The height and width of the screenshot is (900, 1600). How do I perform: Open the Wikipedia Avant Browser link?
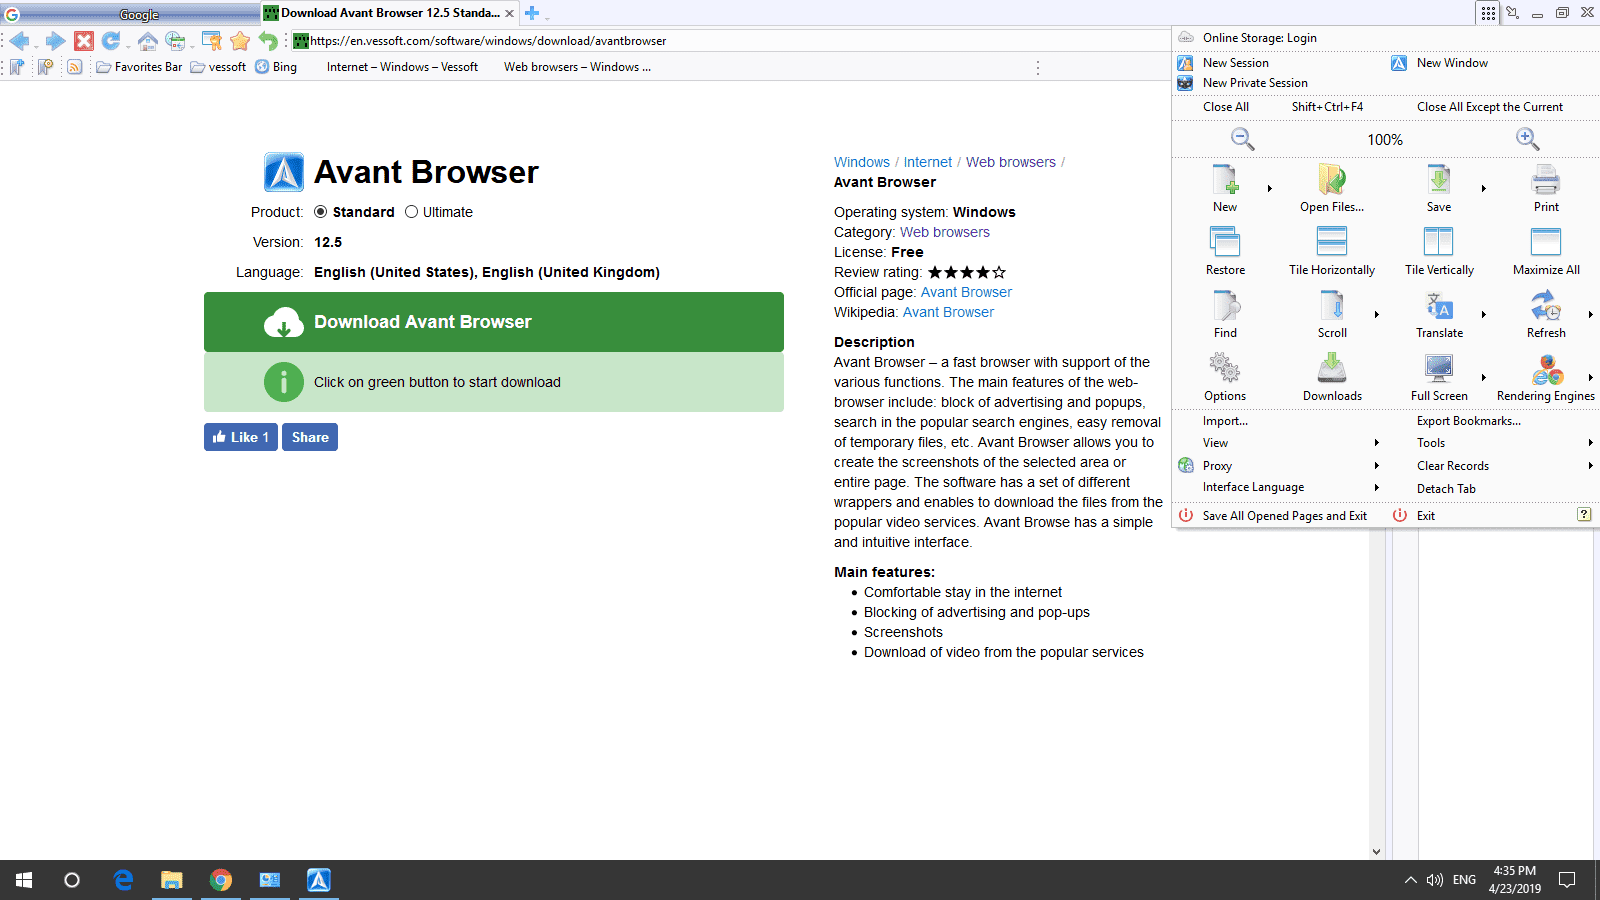tap(948, 312)
